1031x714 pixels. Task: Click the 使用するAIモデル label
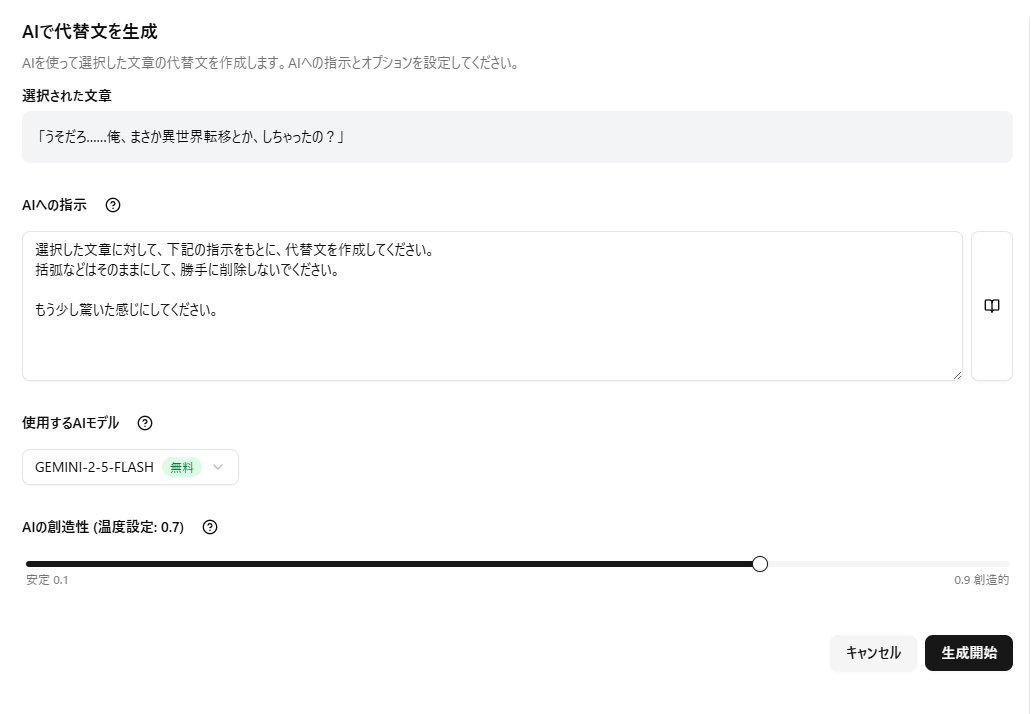[x=70, y=423]
